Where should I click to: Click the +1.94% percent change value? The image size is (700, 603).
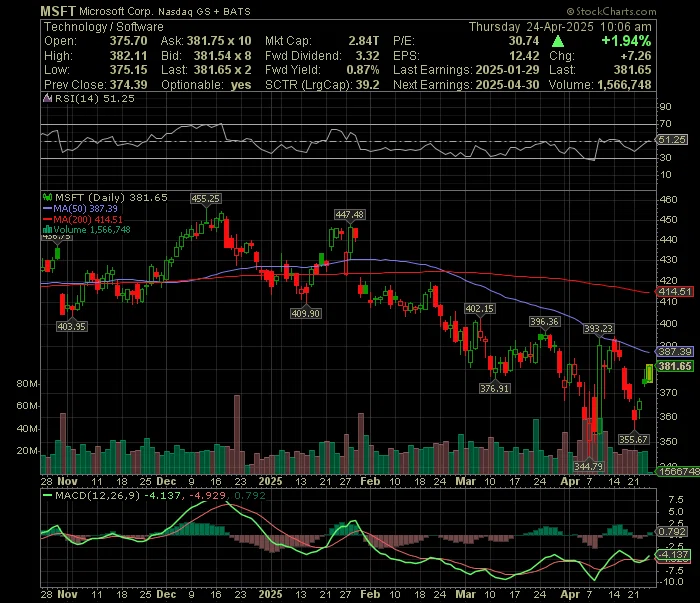626,41
